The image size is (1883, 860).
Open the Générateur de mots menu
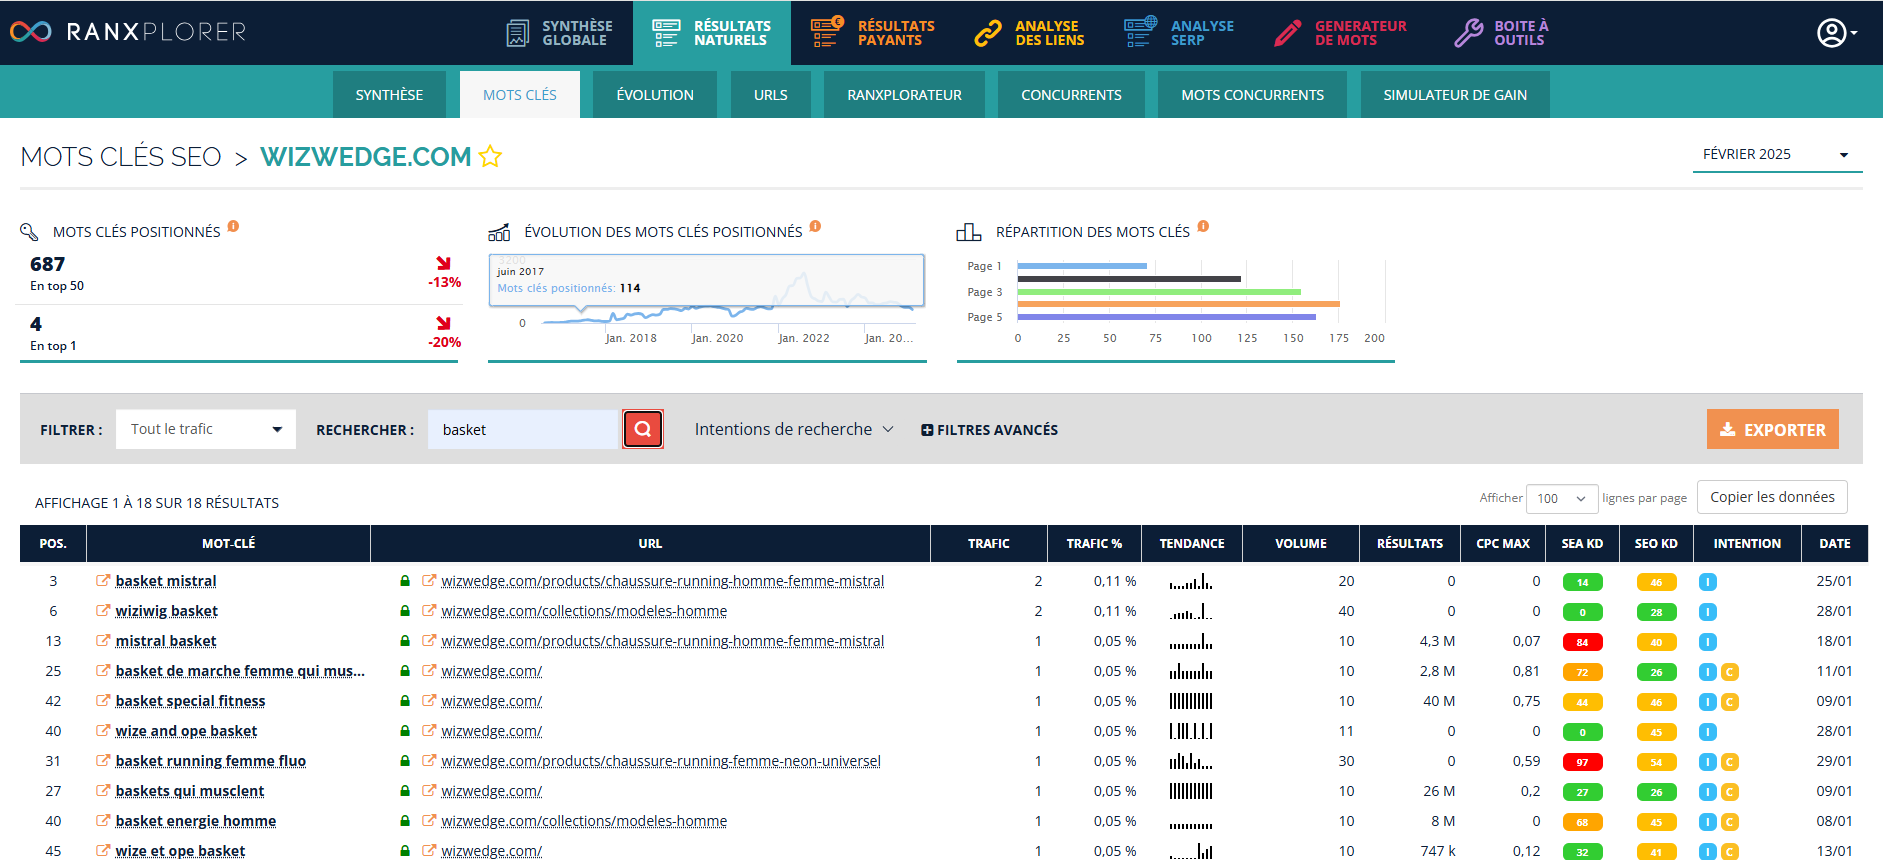coord(1340,33)
